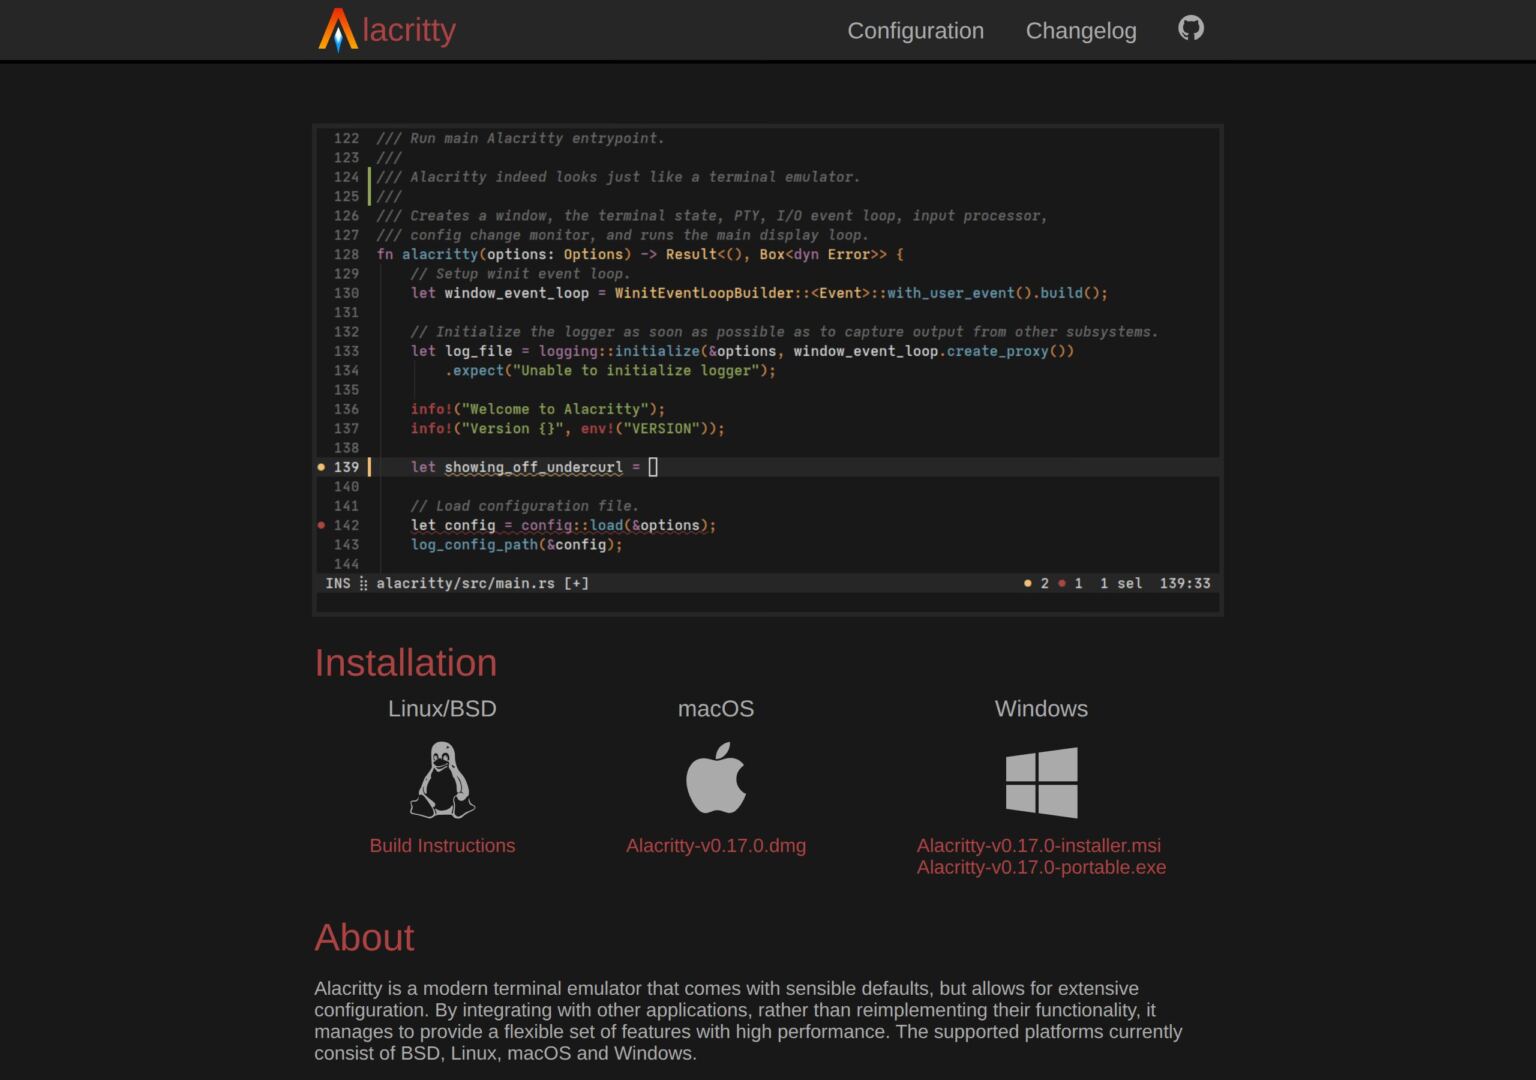The width and height of the screenshot is (1536, 1080).
Task: Download Alacritty-v0.17.0.dmg
Action: pos(716,845)
